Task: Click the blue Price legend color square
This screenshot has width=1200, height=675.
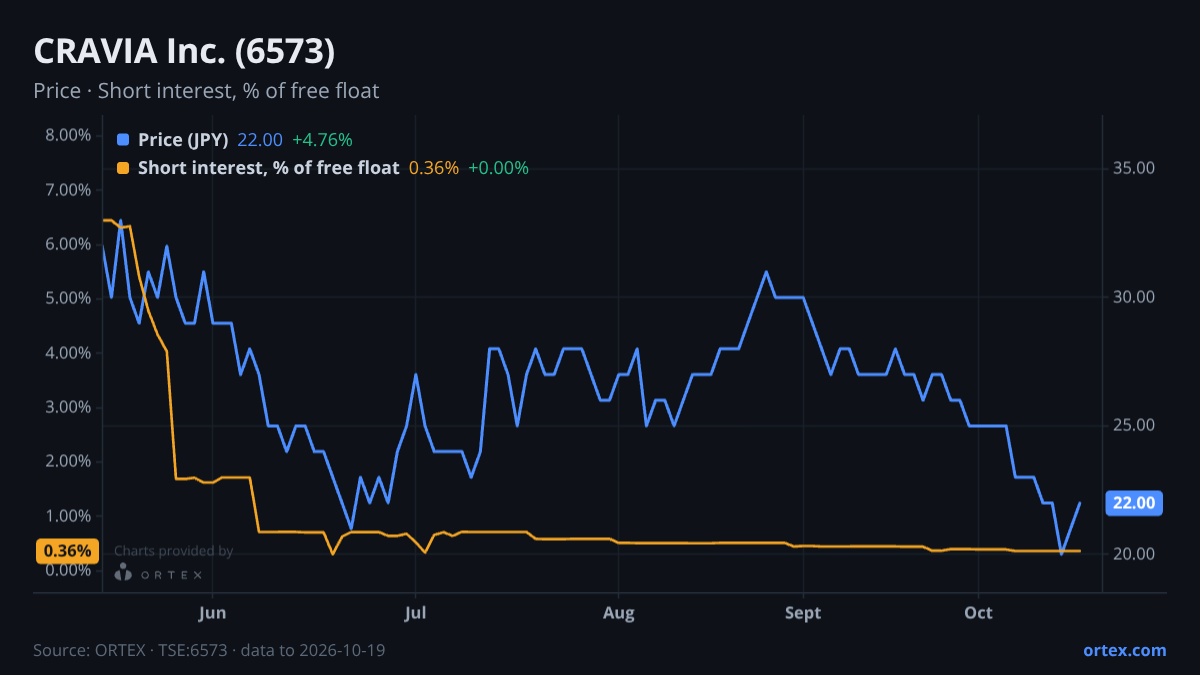Action: 123,140
